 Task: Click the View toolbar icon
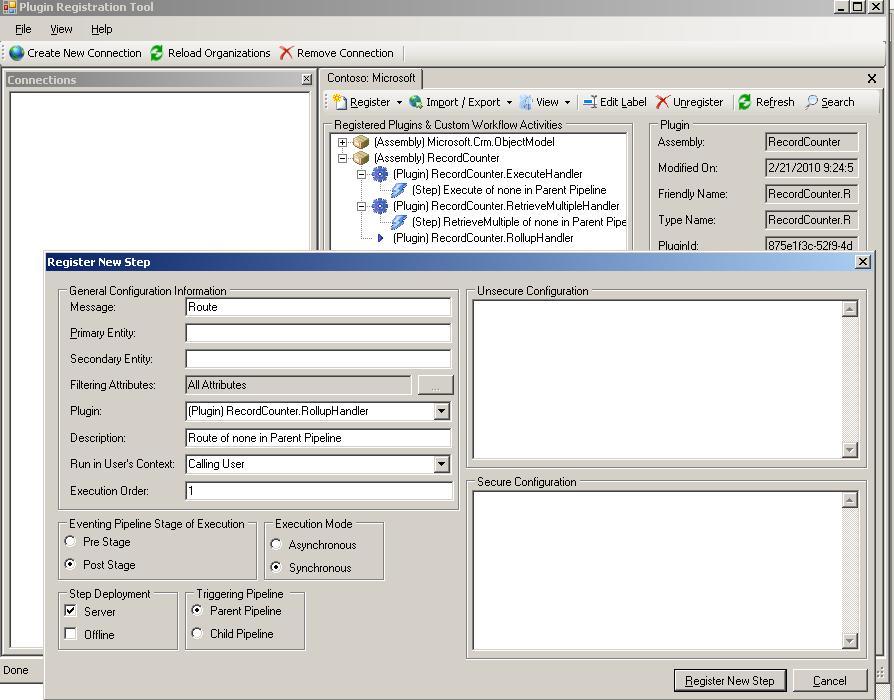coord(526,102)
